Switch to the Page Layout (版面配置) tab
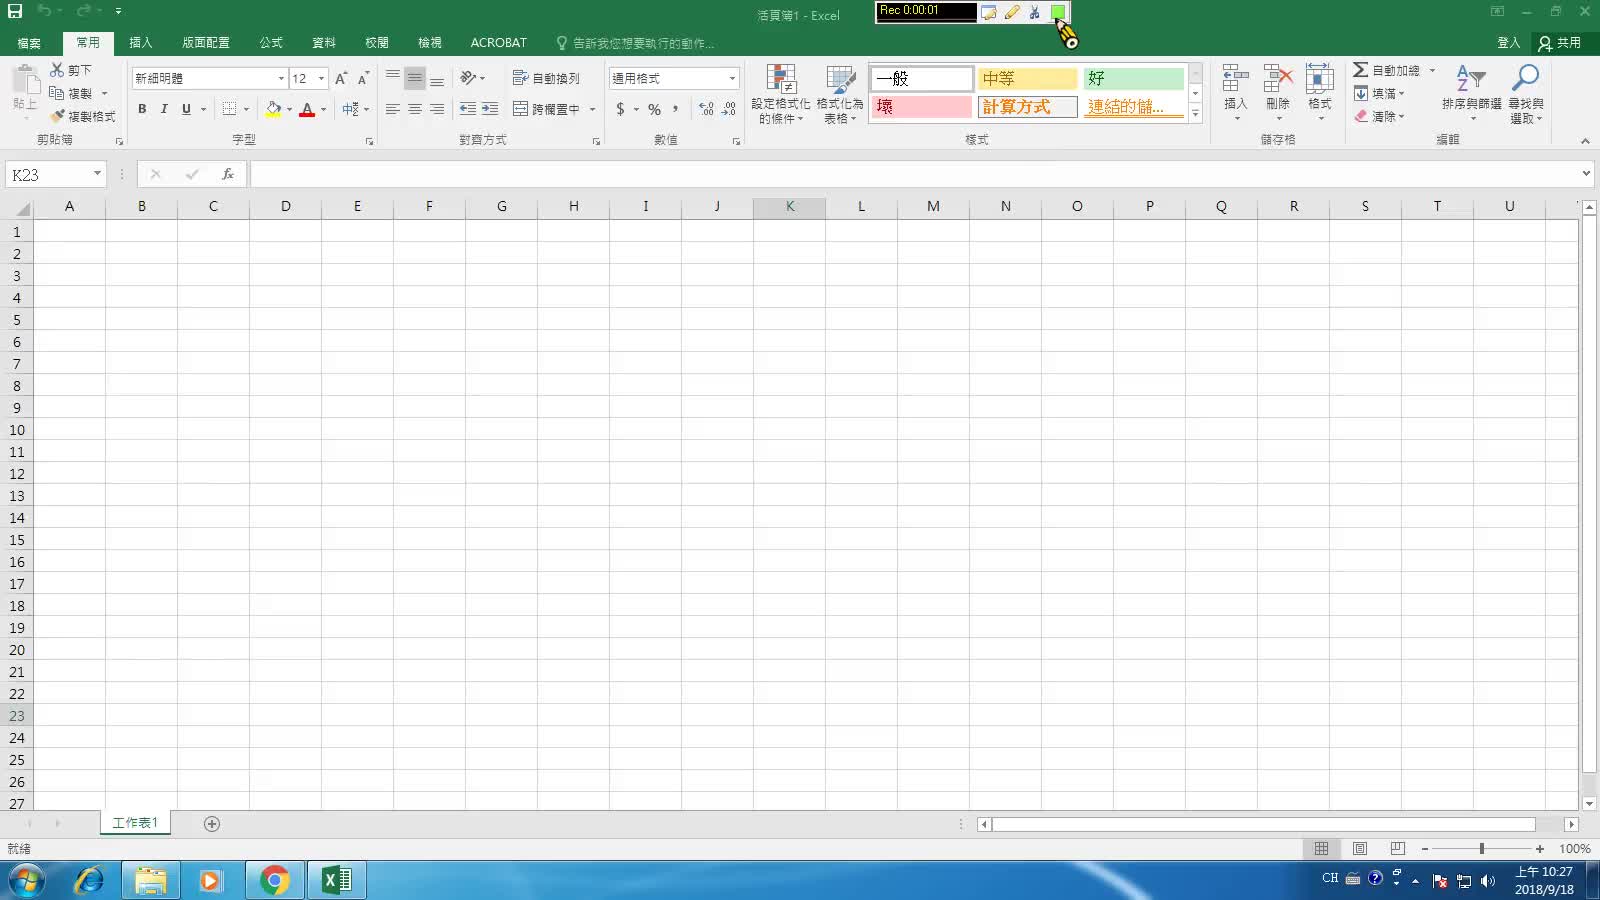 [206, 43]
